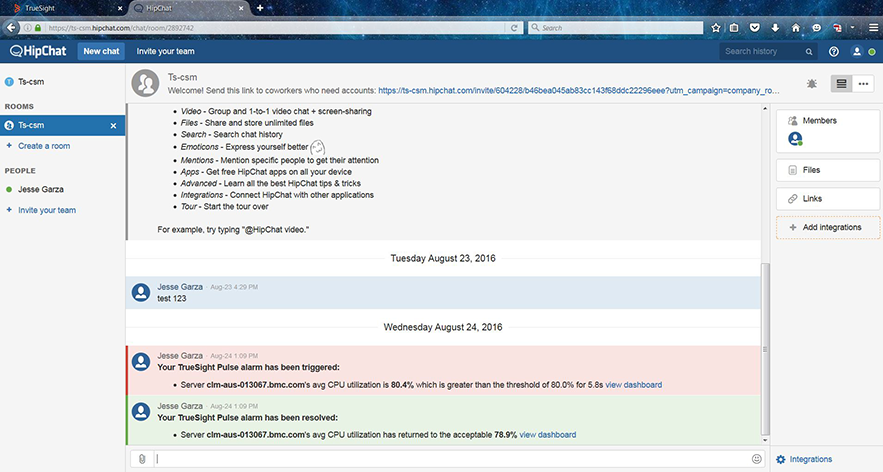Open Ts-csm lobby in sidebar
This screenshot has height=472, width=883.
[32, 82]
